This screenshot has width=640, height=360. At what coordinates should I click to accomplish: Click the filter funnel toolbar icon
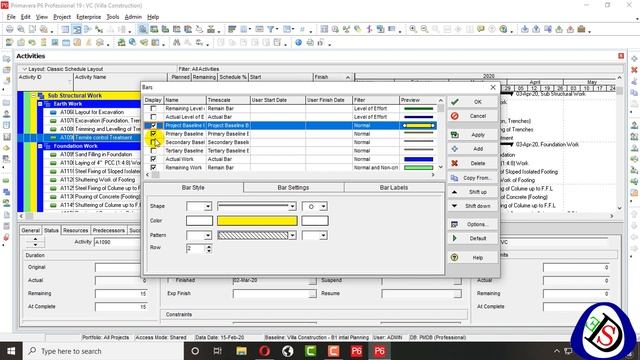pos(271,29)
